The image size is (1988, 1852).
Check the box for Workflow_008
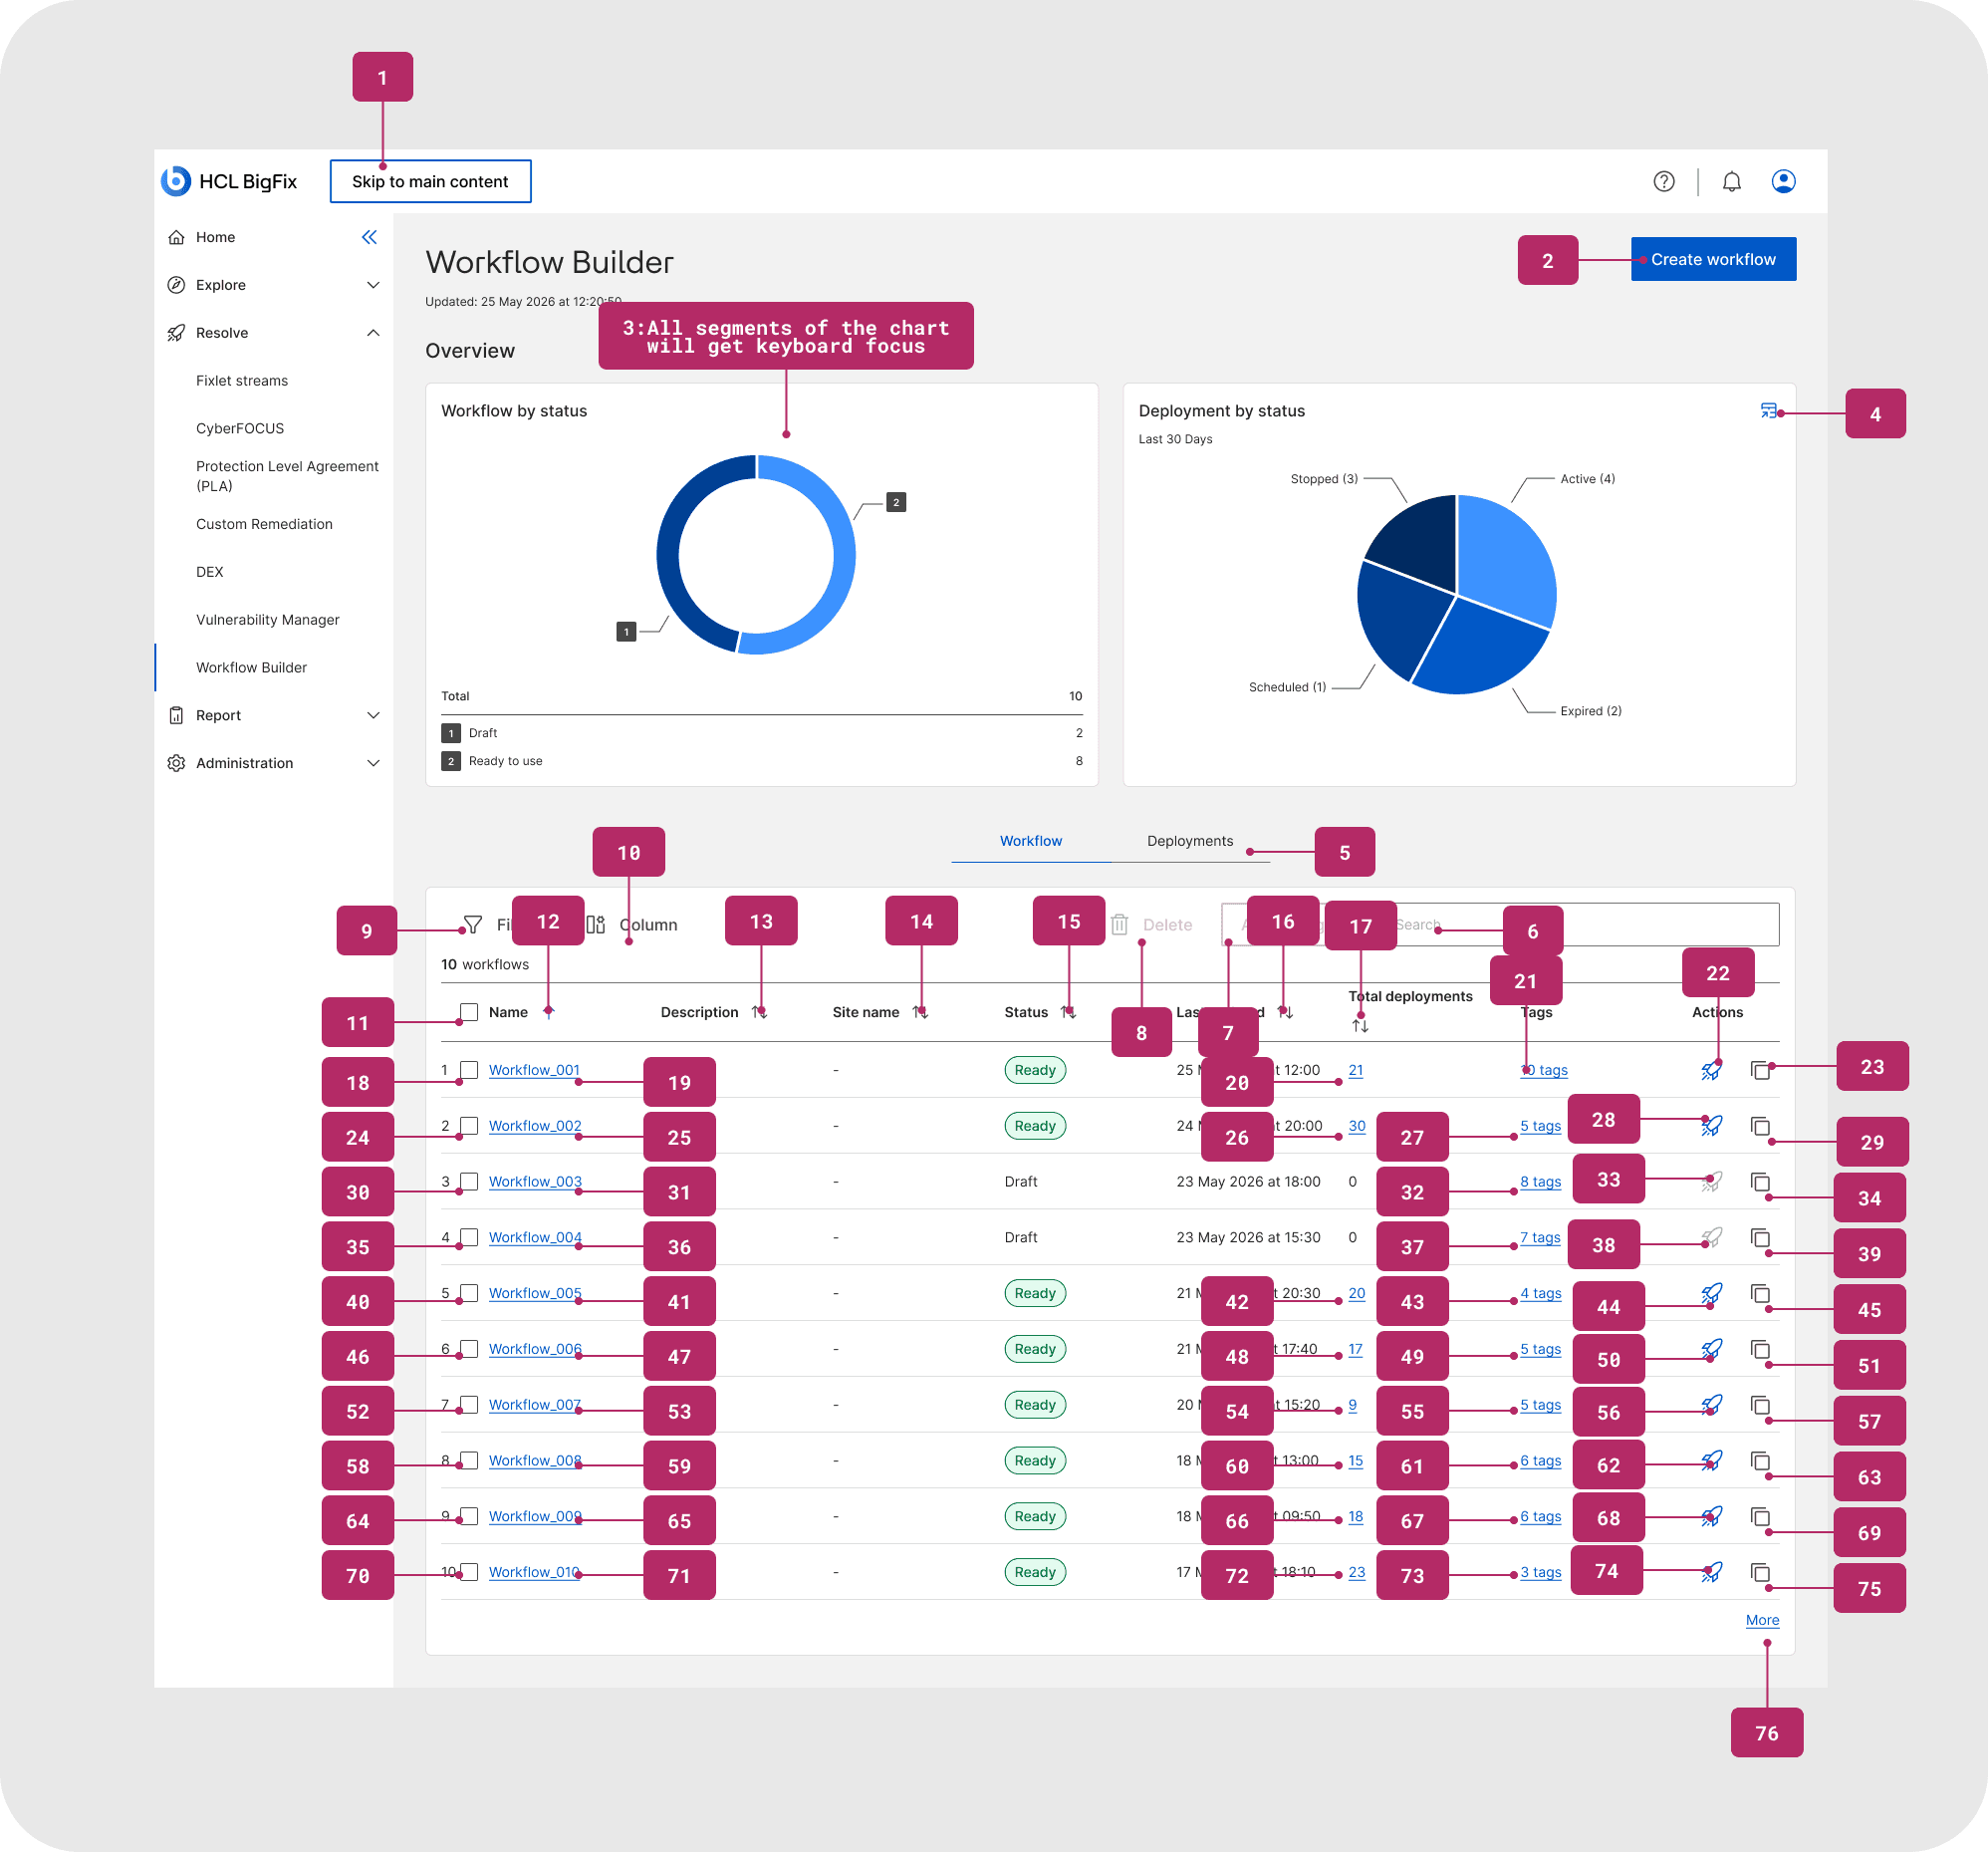469,1461
